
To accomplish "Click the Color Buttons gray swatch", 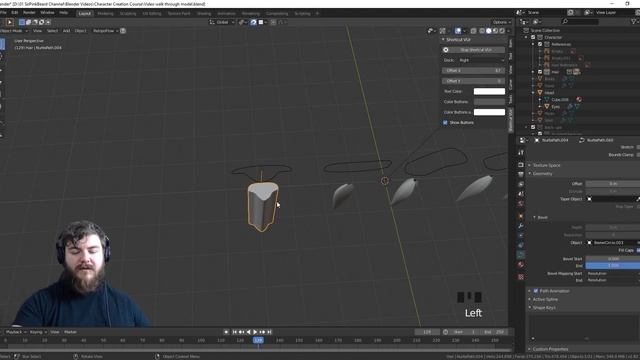I will pyautogui.click(x=489, y=102).
